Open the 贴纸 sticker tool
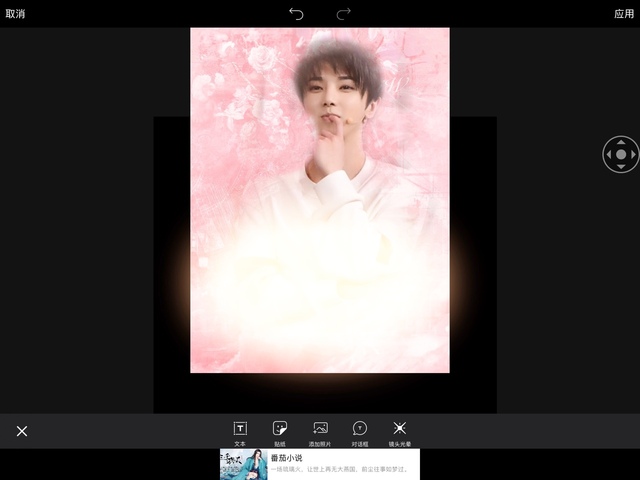This screenshot has width=640, height=480. pos(280,429)
